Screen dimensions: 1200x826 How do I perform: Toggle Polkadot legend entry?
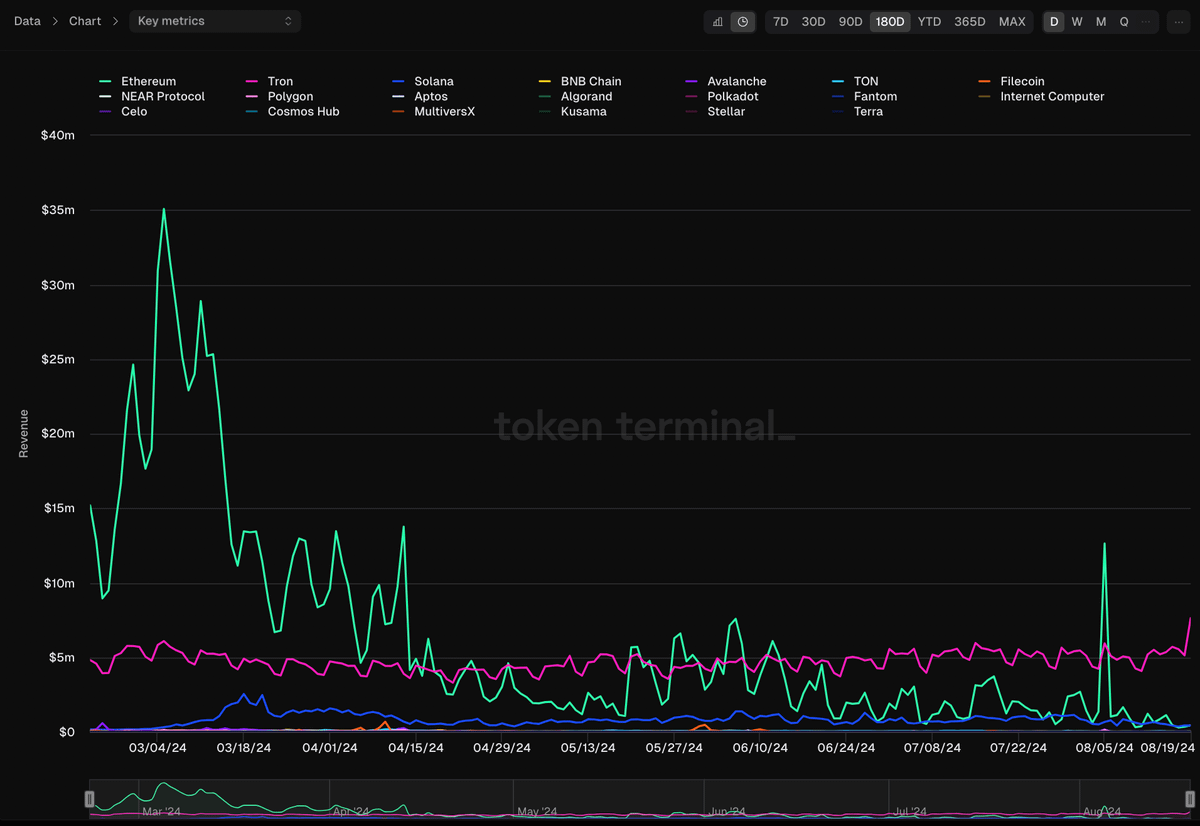point(722,96)
